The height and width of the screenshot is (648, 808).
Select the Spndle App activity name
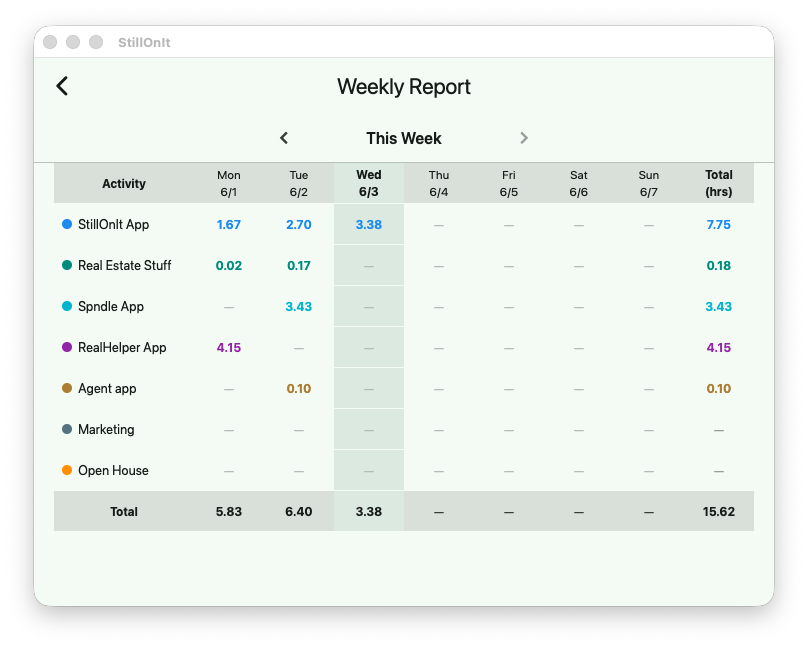pyautogui.click(x=111, y=306)
